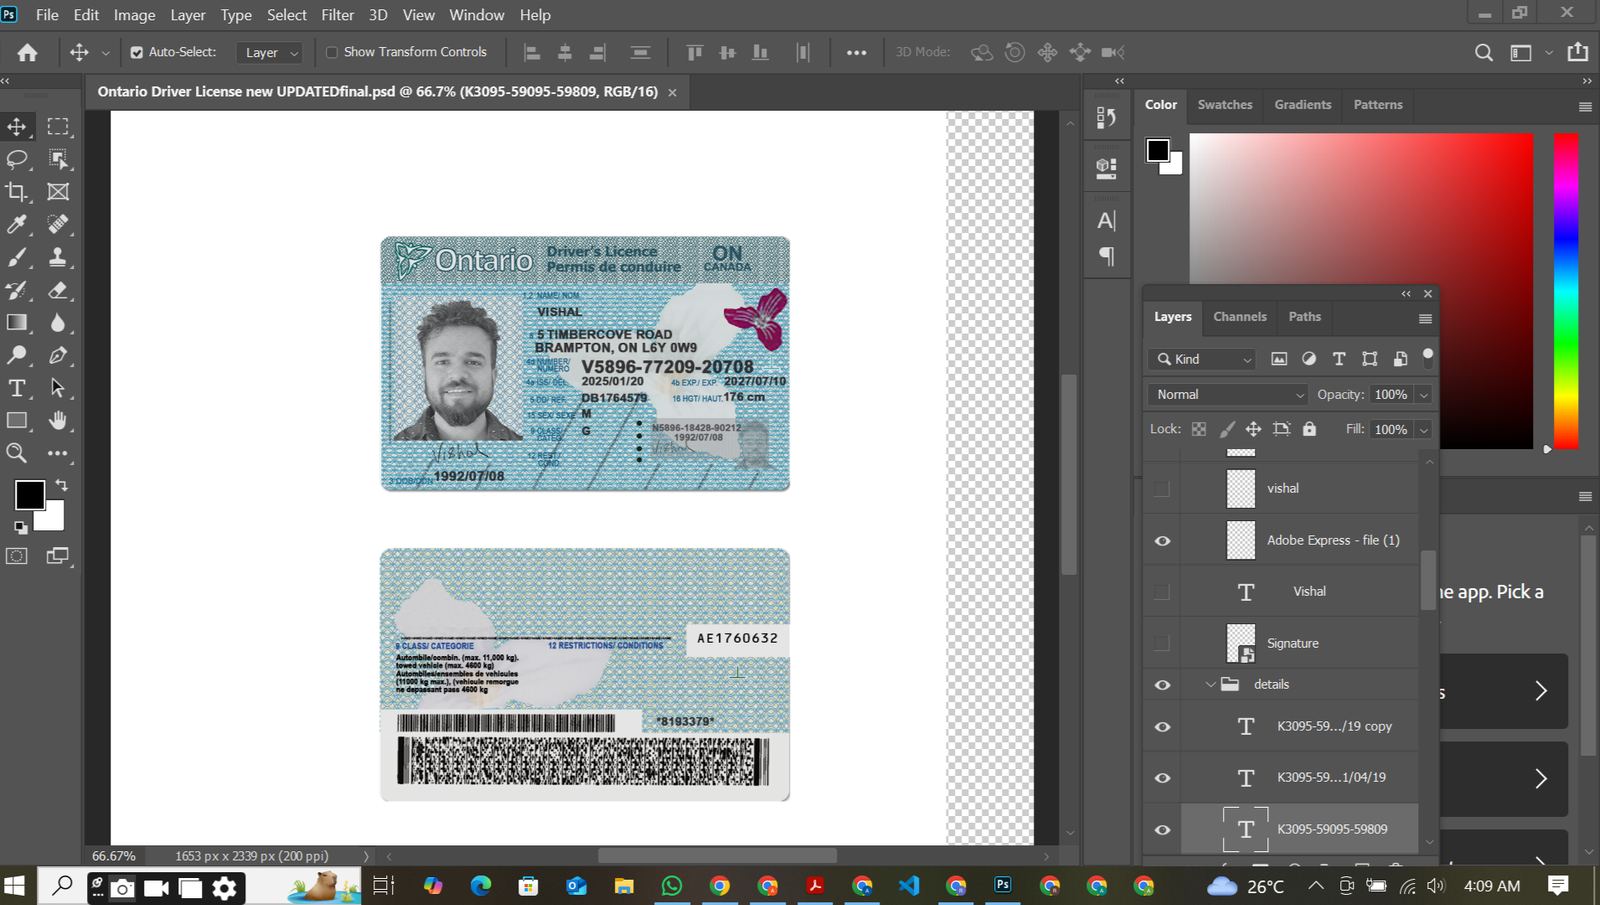This screenshot has width=1600, height=905.
Task: Select the Path Selection tool
Action: pos(58,388)
